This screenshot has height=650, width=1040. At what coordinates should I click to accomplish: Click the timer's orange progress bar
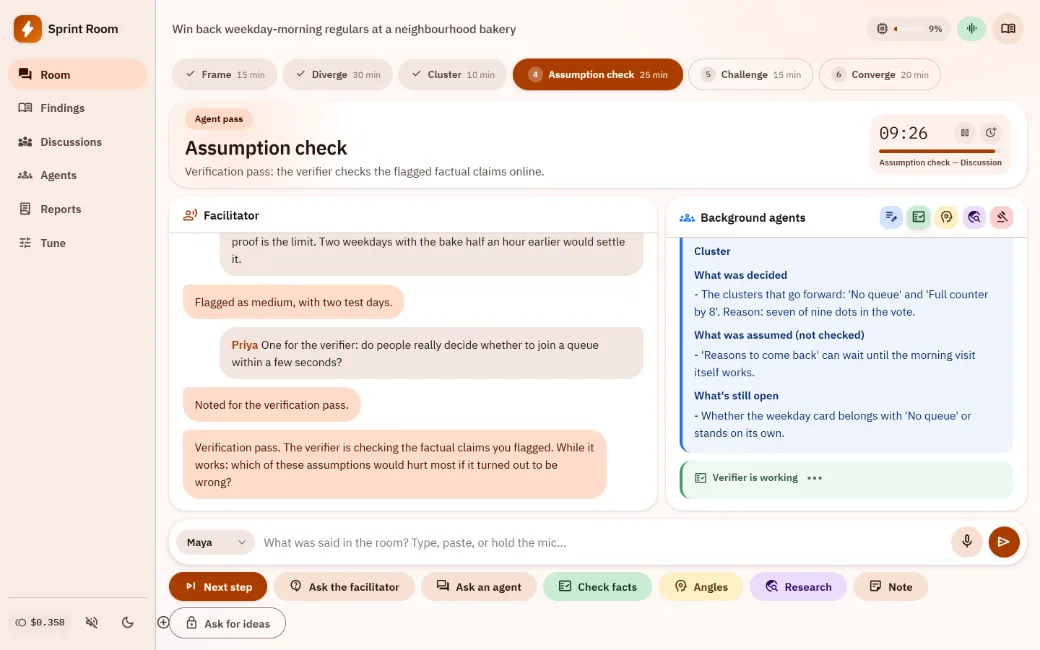940,151
